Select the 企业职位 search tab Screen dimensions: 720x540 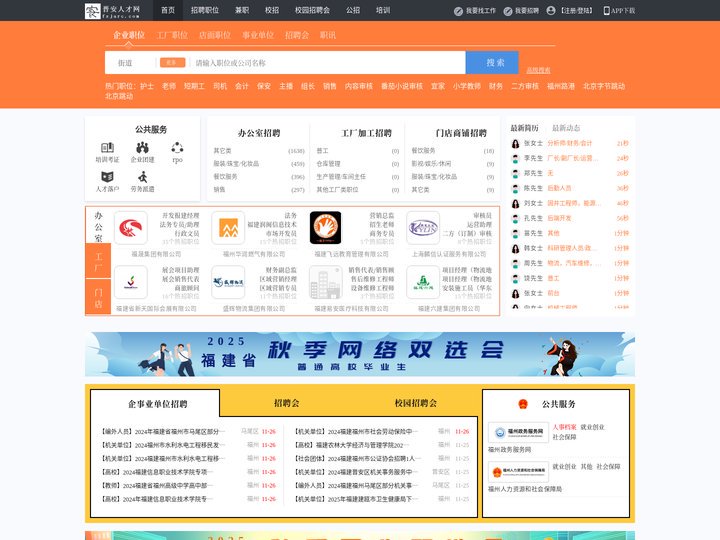pyautogui.click(x=129, y=35)
